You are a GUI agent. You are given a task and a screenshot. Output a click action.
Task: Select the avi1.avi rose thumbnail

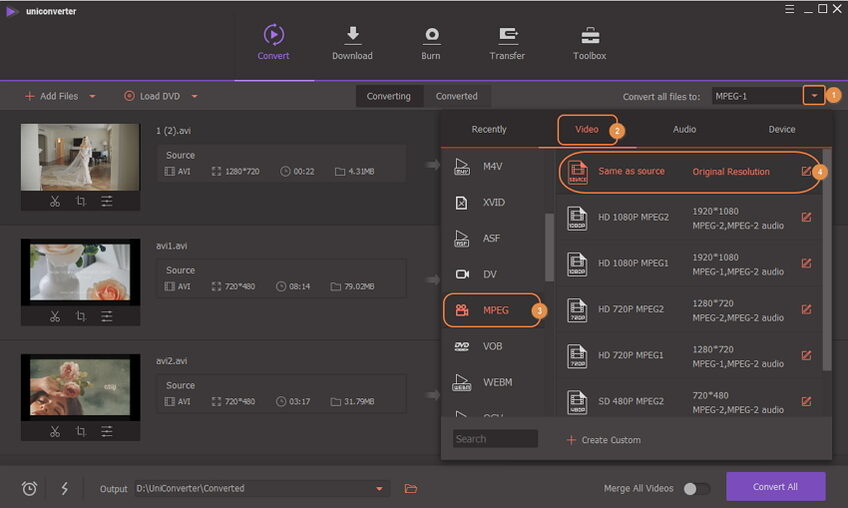pyautogui.click(x=80, y=272)
